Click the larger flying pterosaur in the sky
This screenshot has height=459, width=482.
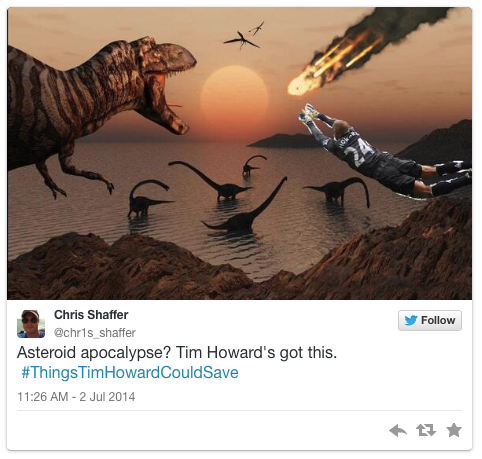tap(241, 41)
